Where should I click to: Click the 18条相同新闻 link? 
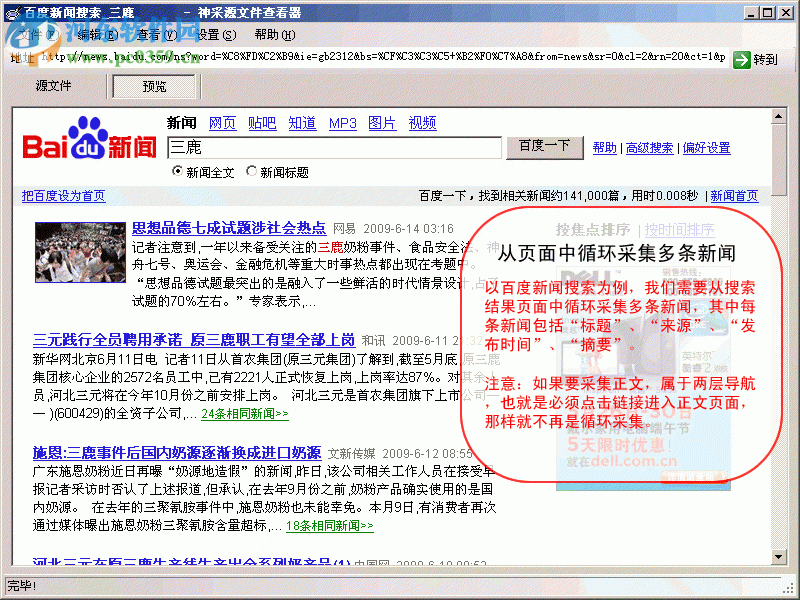[330, 526]
